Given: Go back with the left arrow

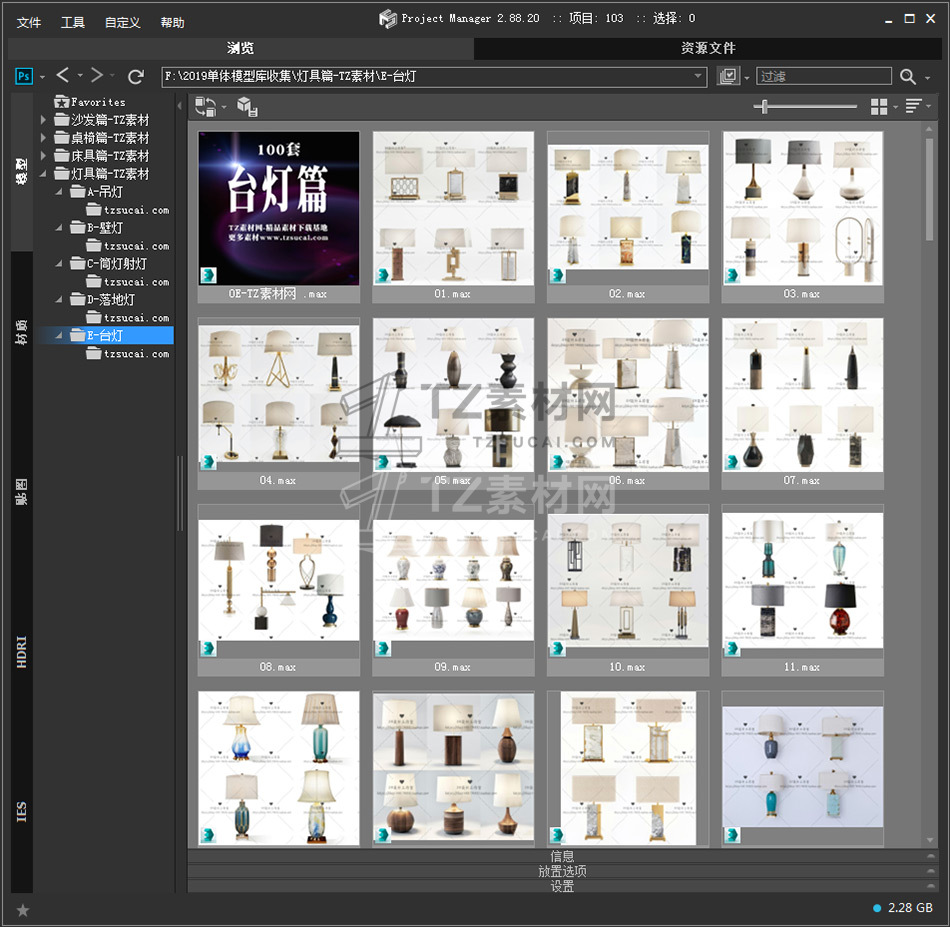Looking at the screenshot, I should tap(63, 76).
